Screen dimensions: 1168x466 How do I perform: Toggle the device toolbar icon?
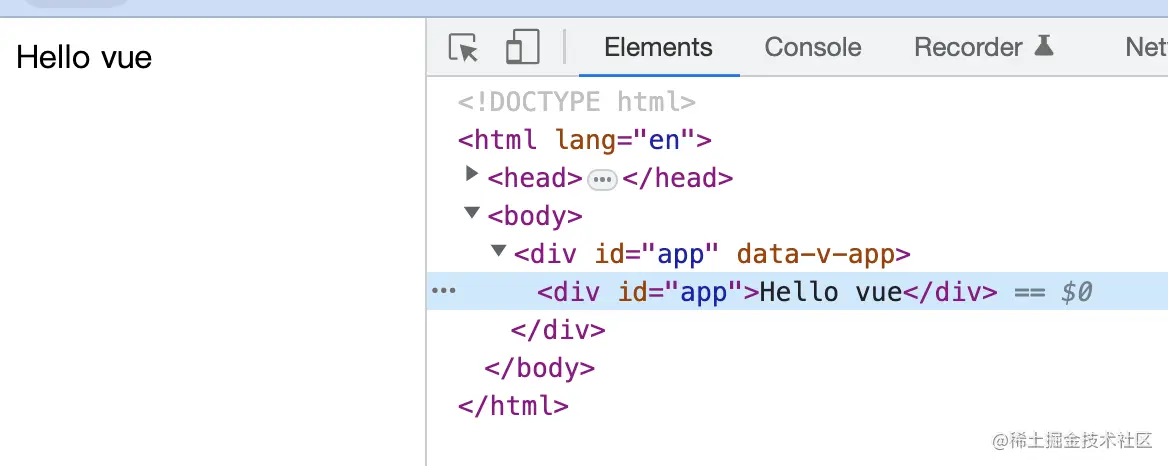522,47
